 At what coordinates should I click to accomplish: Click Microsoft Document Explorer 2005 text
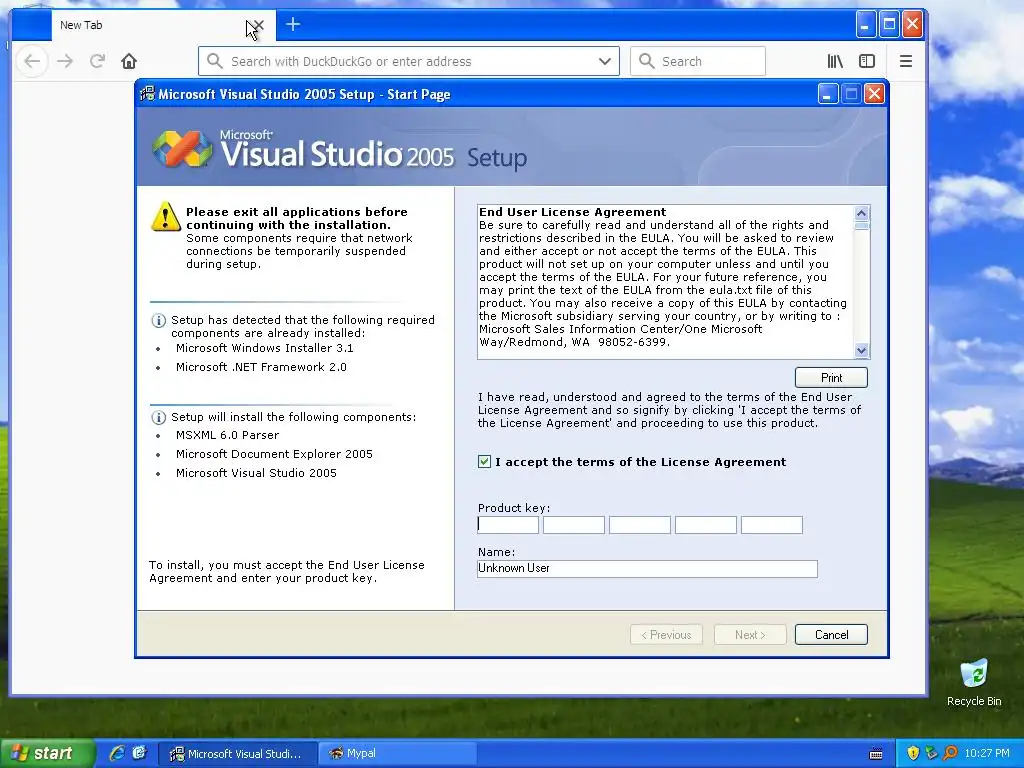click(274, 454)
